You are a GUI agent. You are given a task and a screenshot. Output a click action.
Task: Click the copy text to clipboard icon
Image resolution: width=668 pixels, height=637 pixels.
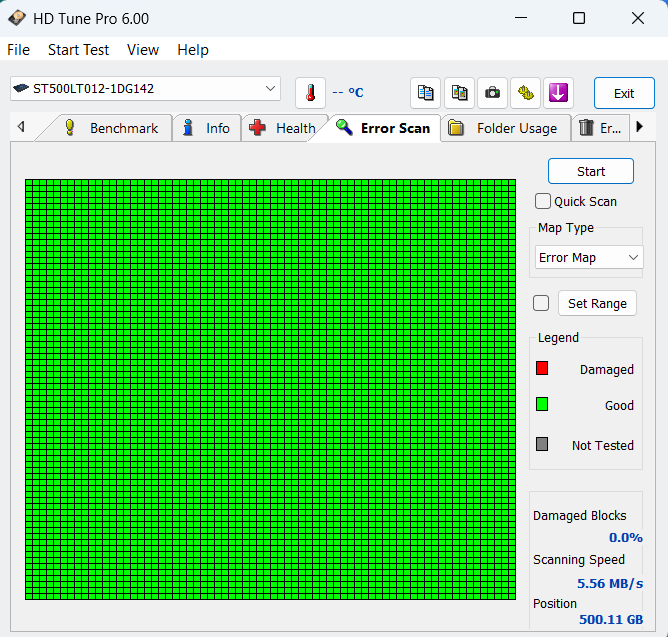point(425,92)
